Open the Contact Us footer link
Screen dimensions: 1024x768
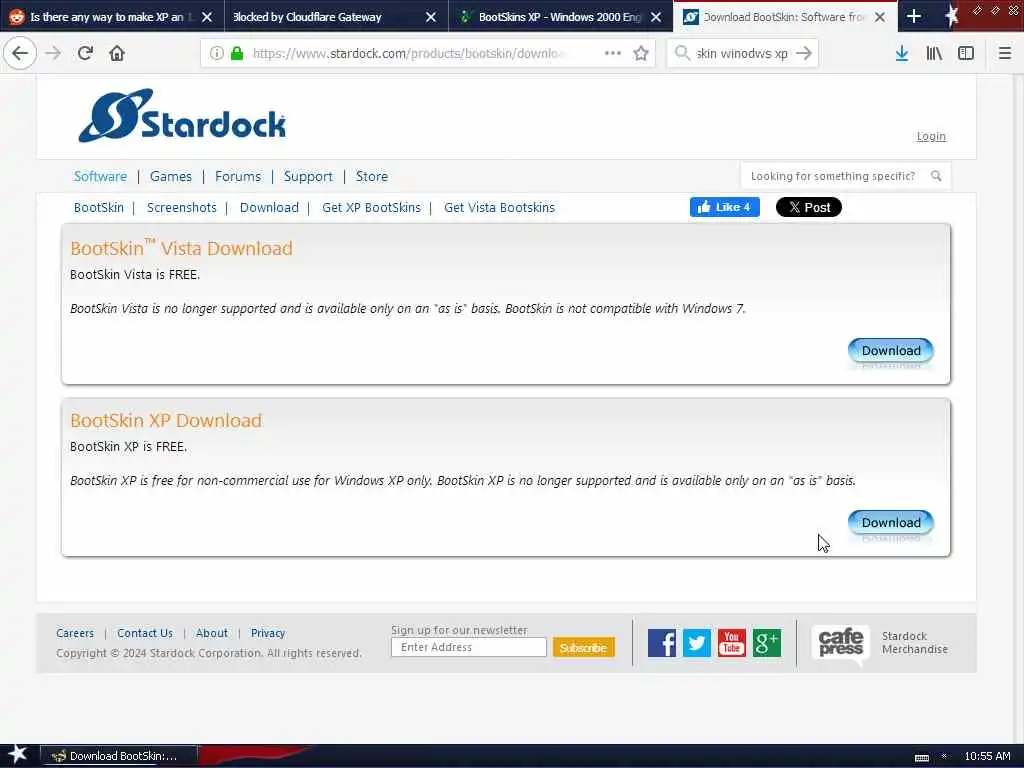[x=145, y=633]
